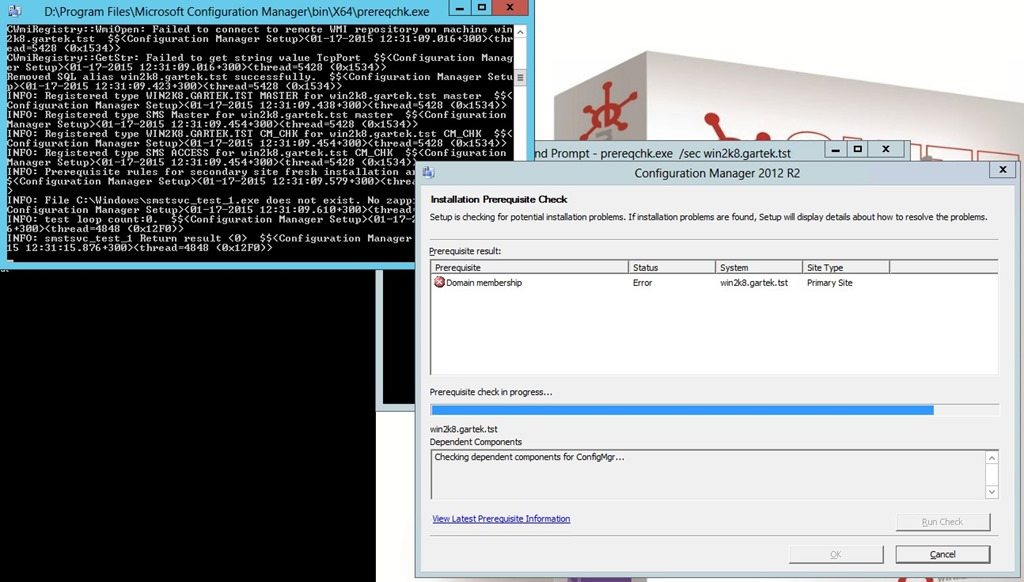Select the Domain membership prerequisite row
Viewport: 1024px width, 582px height.
714,283
